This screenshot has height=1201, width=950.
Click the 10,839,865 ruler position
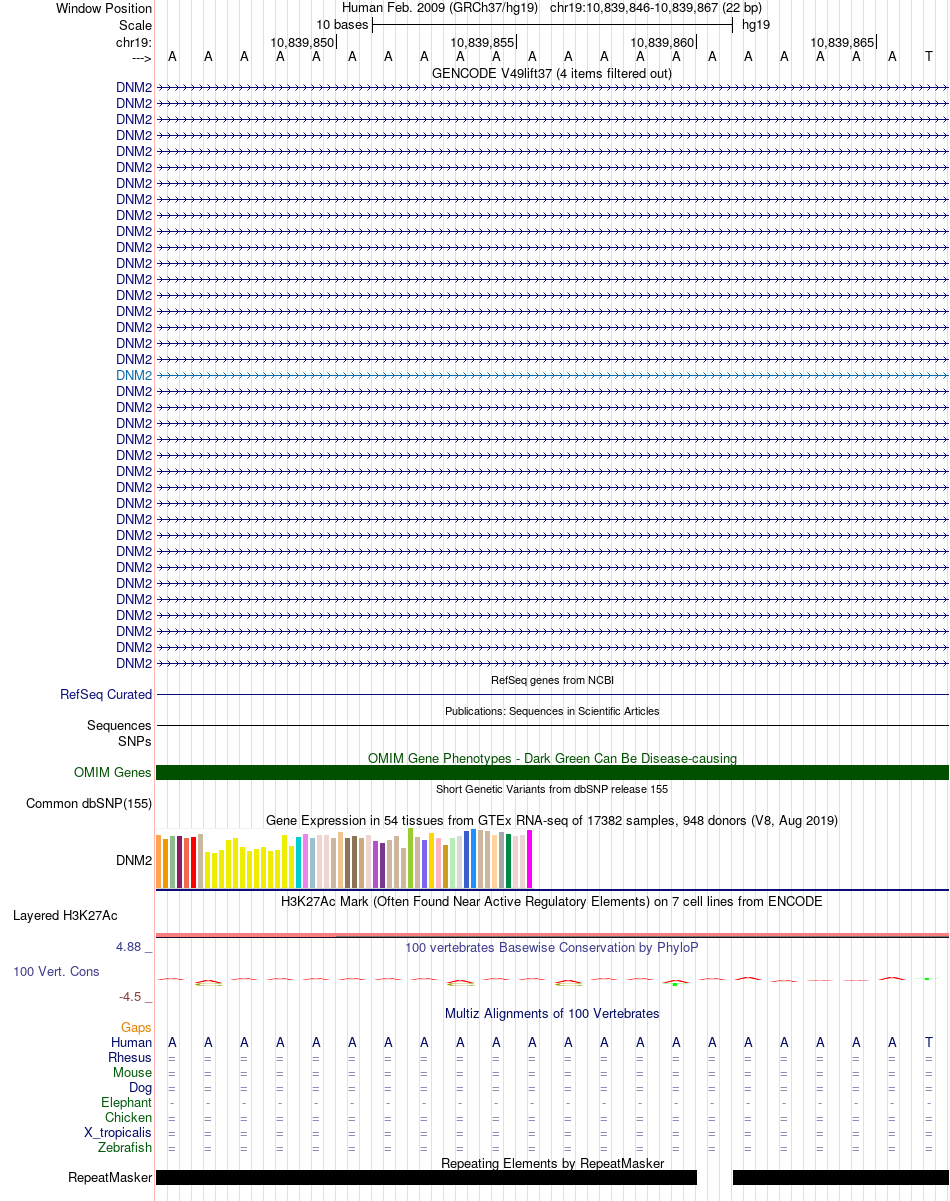(842, 42)
